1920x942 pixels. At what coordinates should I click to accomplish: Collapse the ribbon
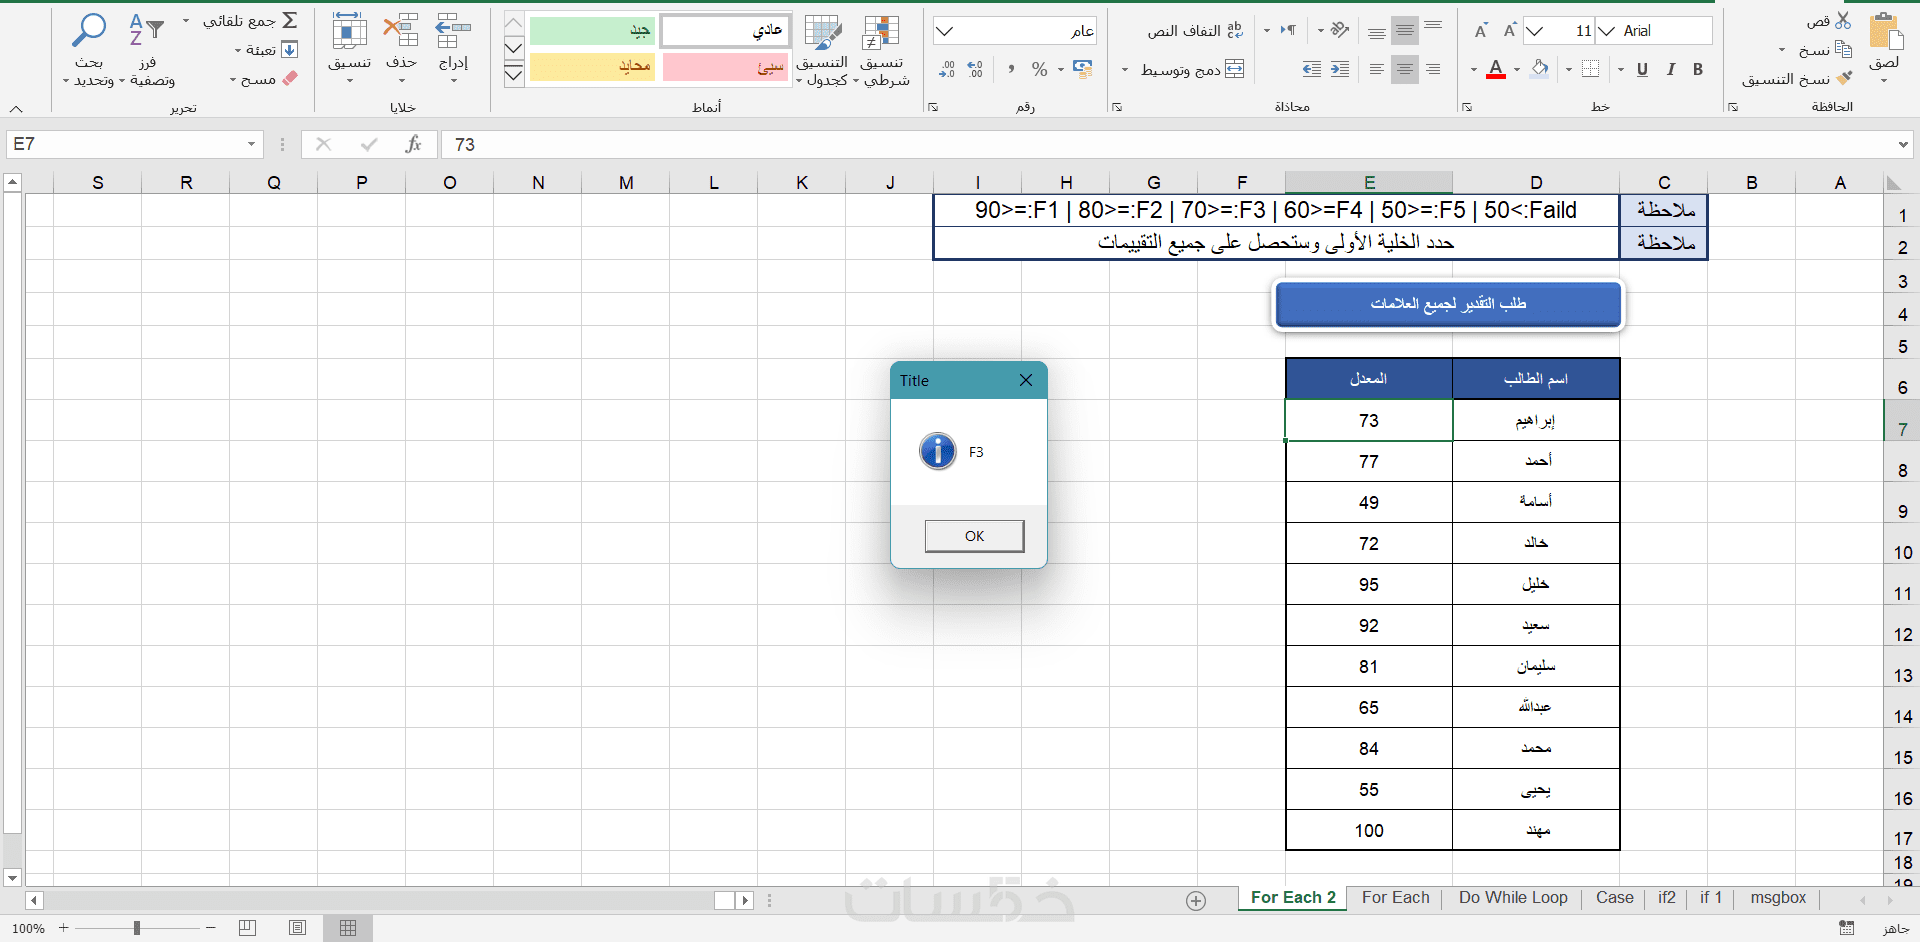click(x=16, y=108)
